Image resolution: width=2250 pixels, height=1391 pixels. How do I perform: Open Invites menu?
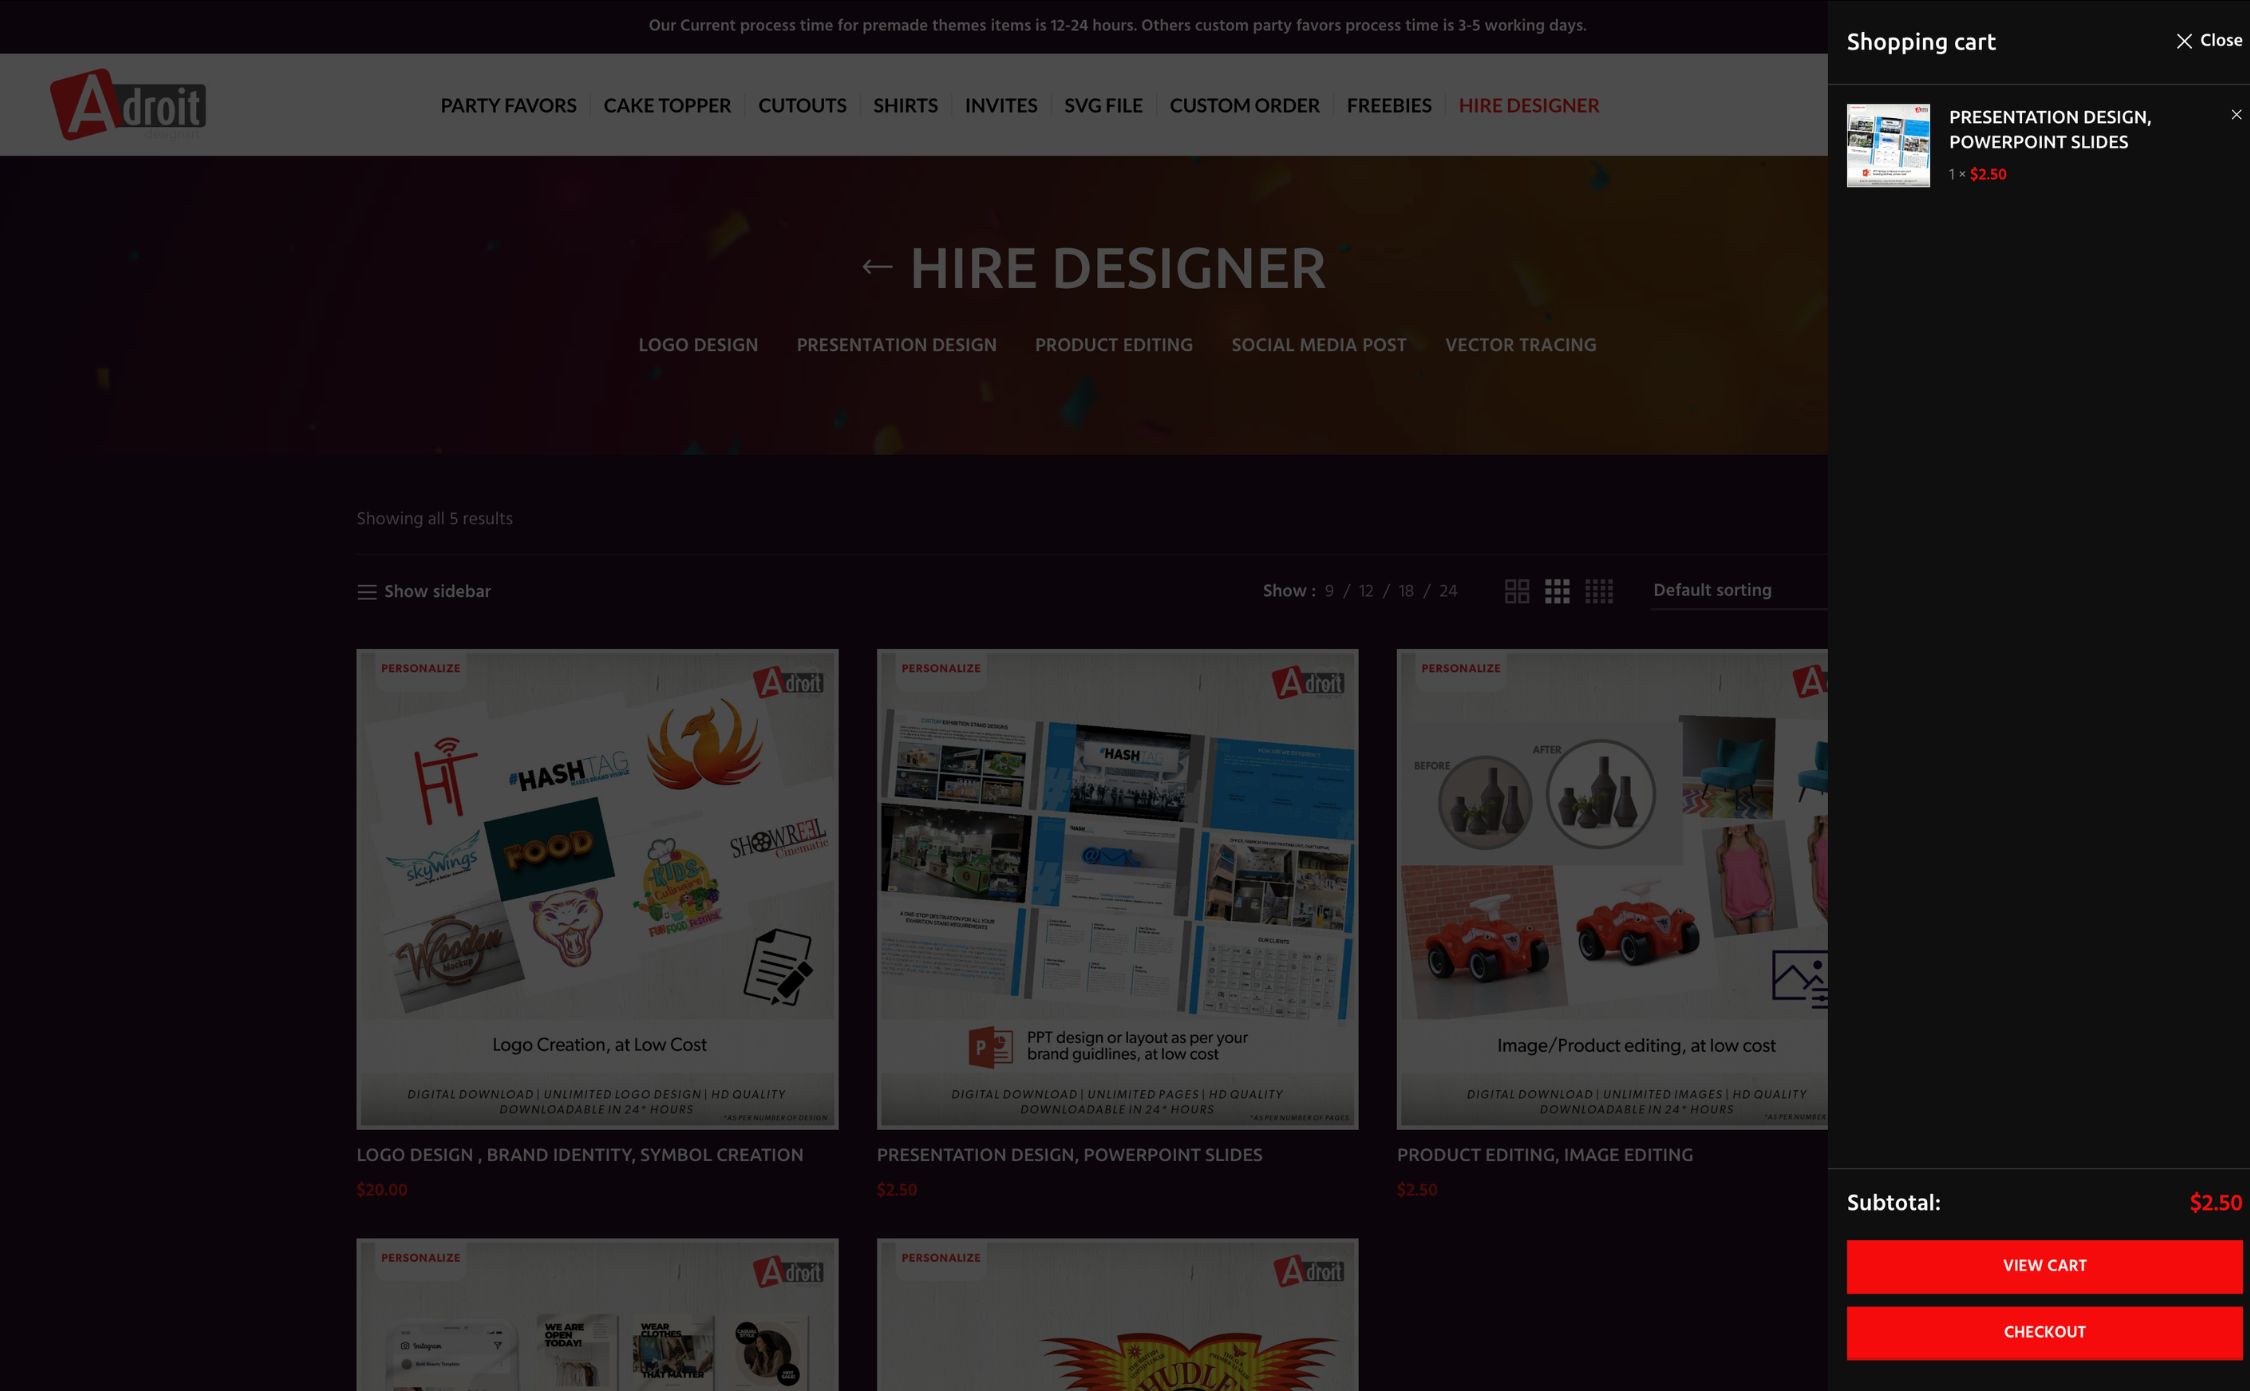click(1001, 105)
